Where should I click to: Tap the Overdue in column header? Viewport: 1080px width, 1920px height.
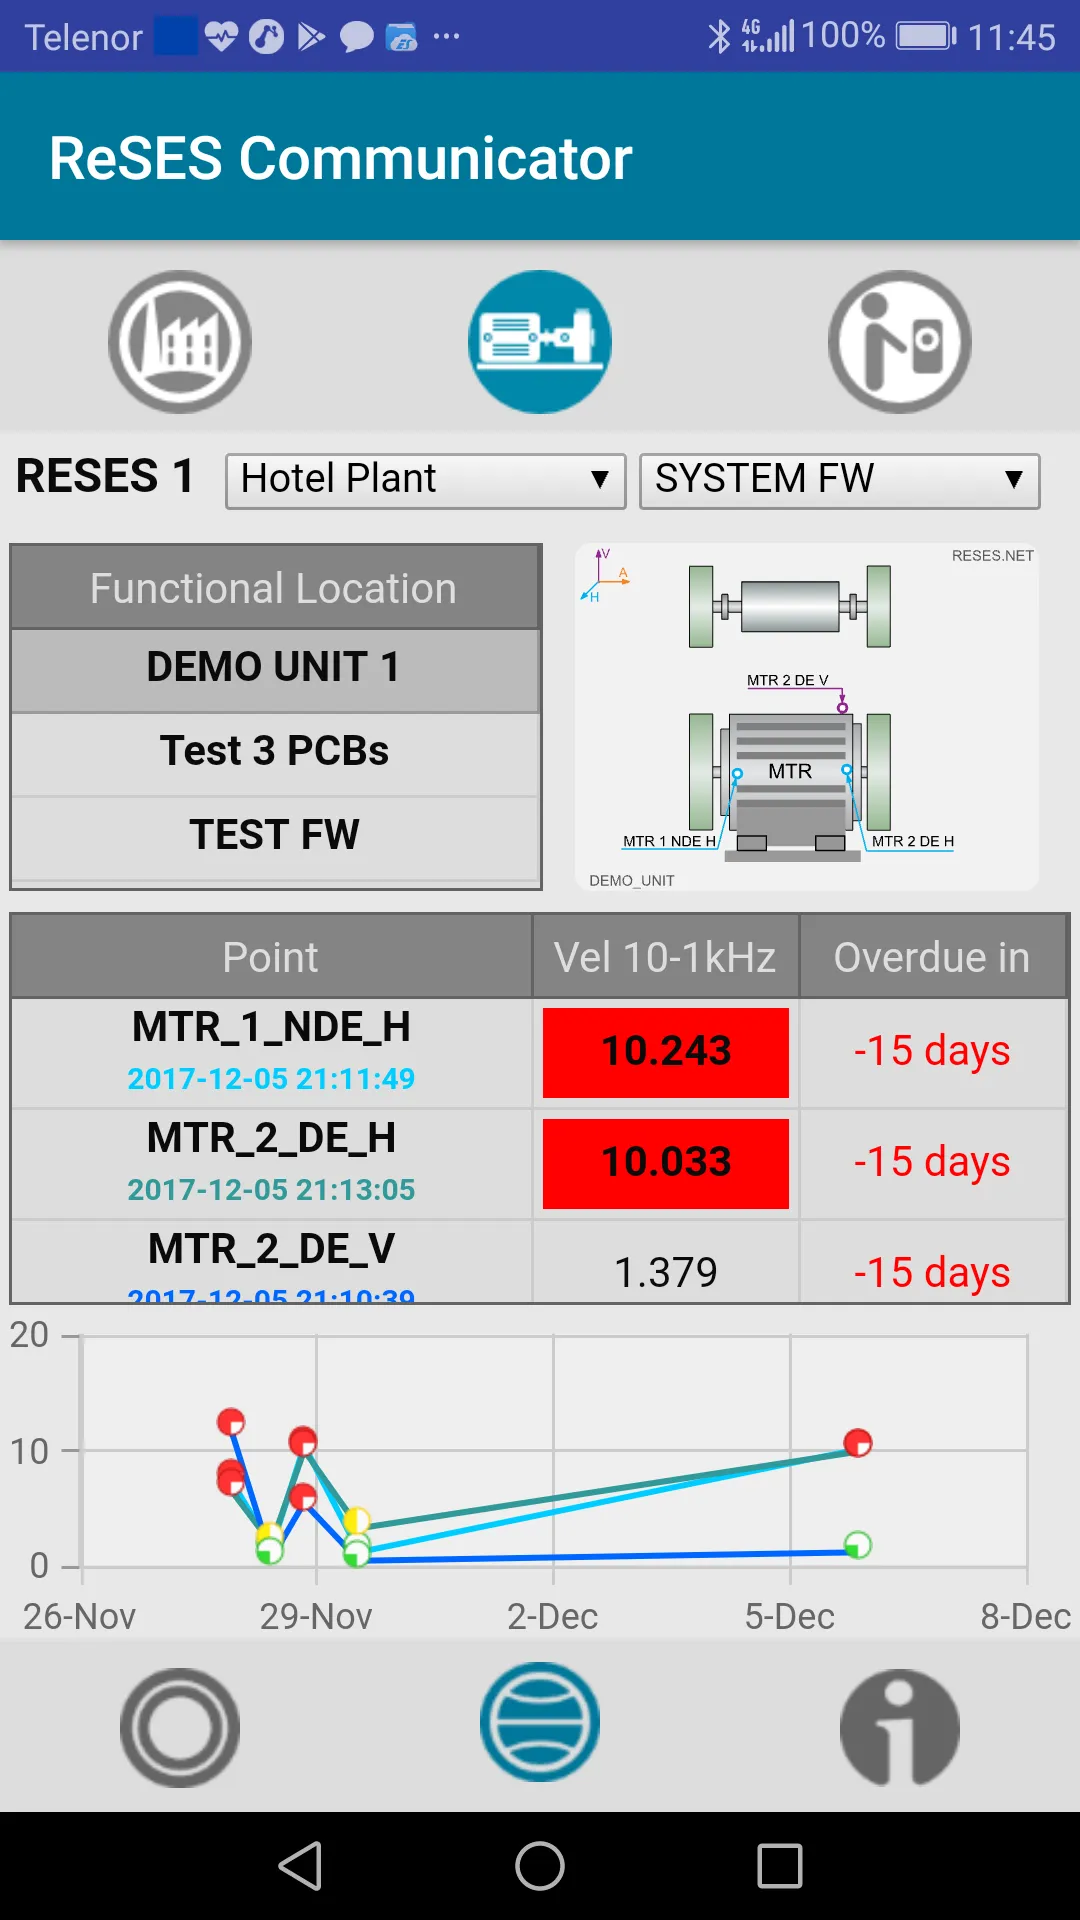pyautogui.click(x=933, y=957)
